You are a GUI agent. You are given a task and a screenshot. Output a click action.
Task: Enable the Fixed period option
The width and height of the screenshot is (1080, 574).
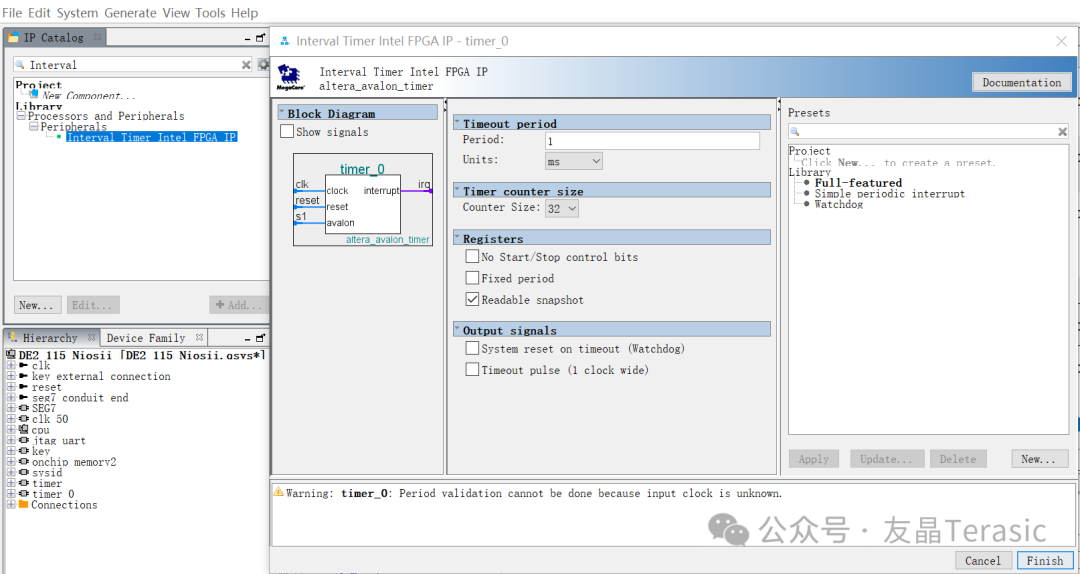click(472, 278)
